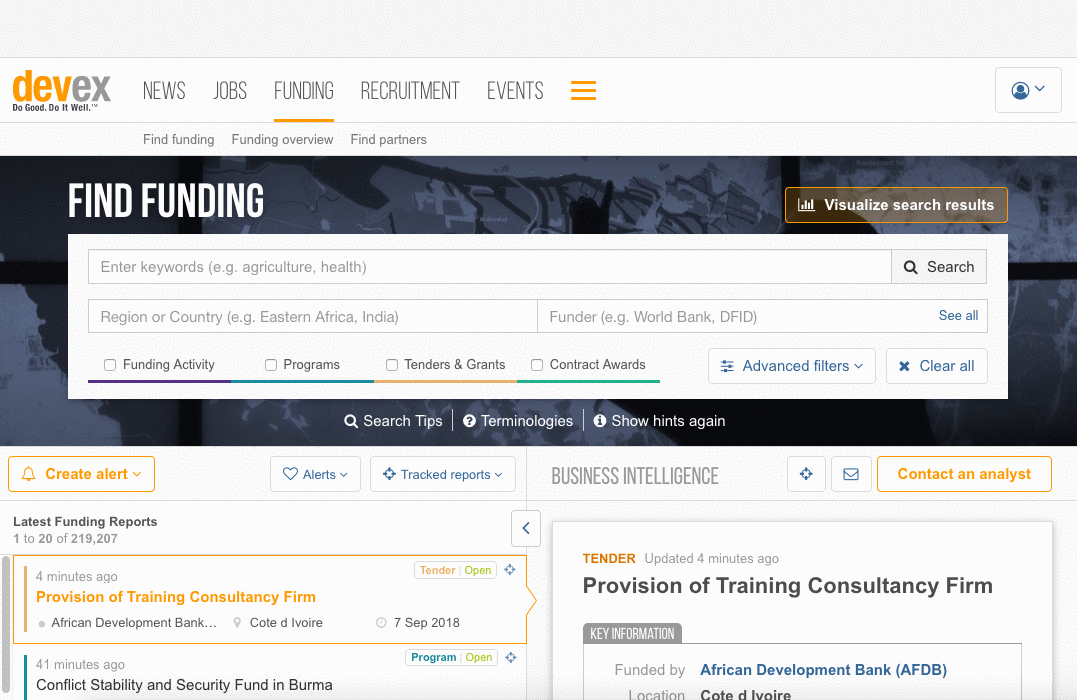Screen dimensions: 1077x700
Task: Click the results list vertical scrollbar
Action: (6, 624)
